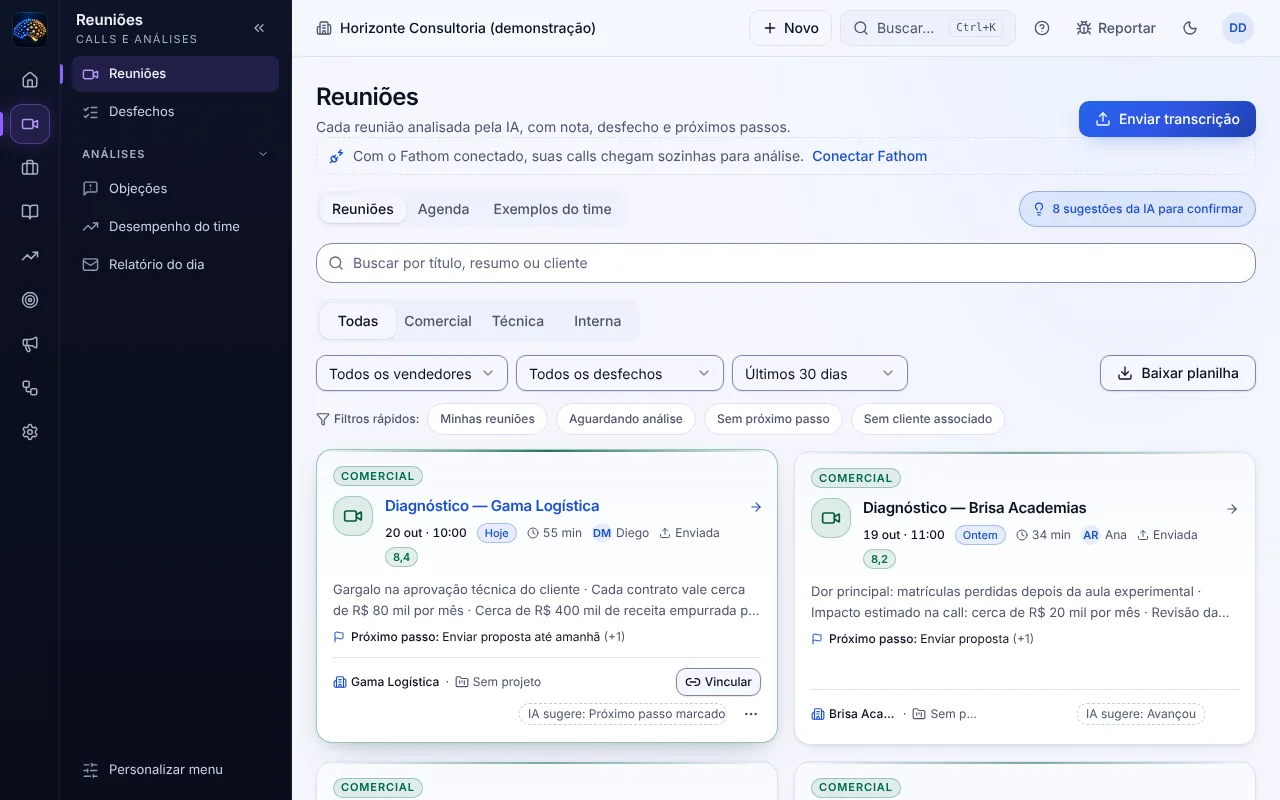The width and height of the screenshot is (1280, 800).
Task: Click the 8,2 score badge
Action: (x=879, y=559)
